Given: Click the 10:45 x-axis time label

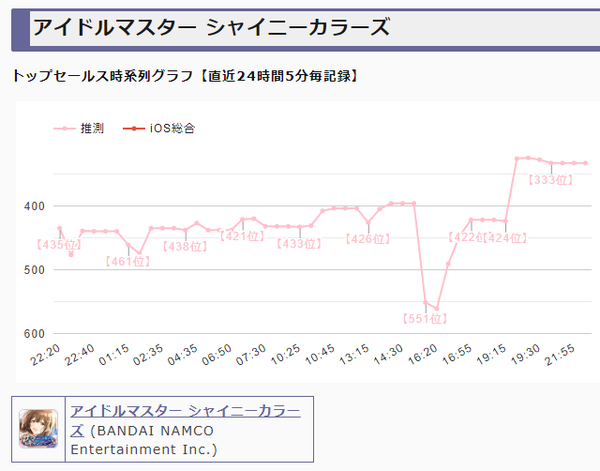Looking at the screenshot, I should (x=320, y=355).
